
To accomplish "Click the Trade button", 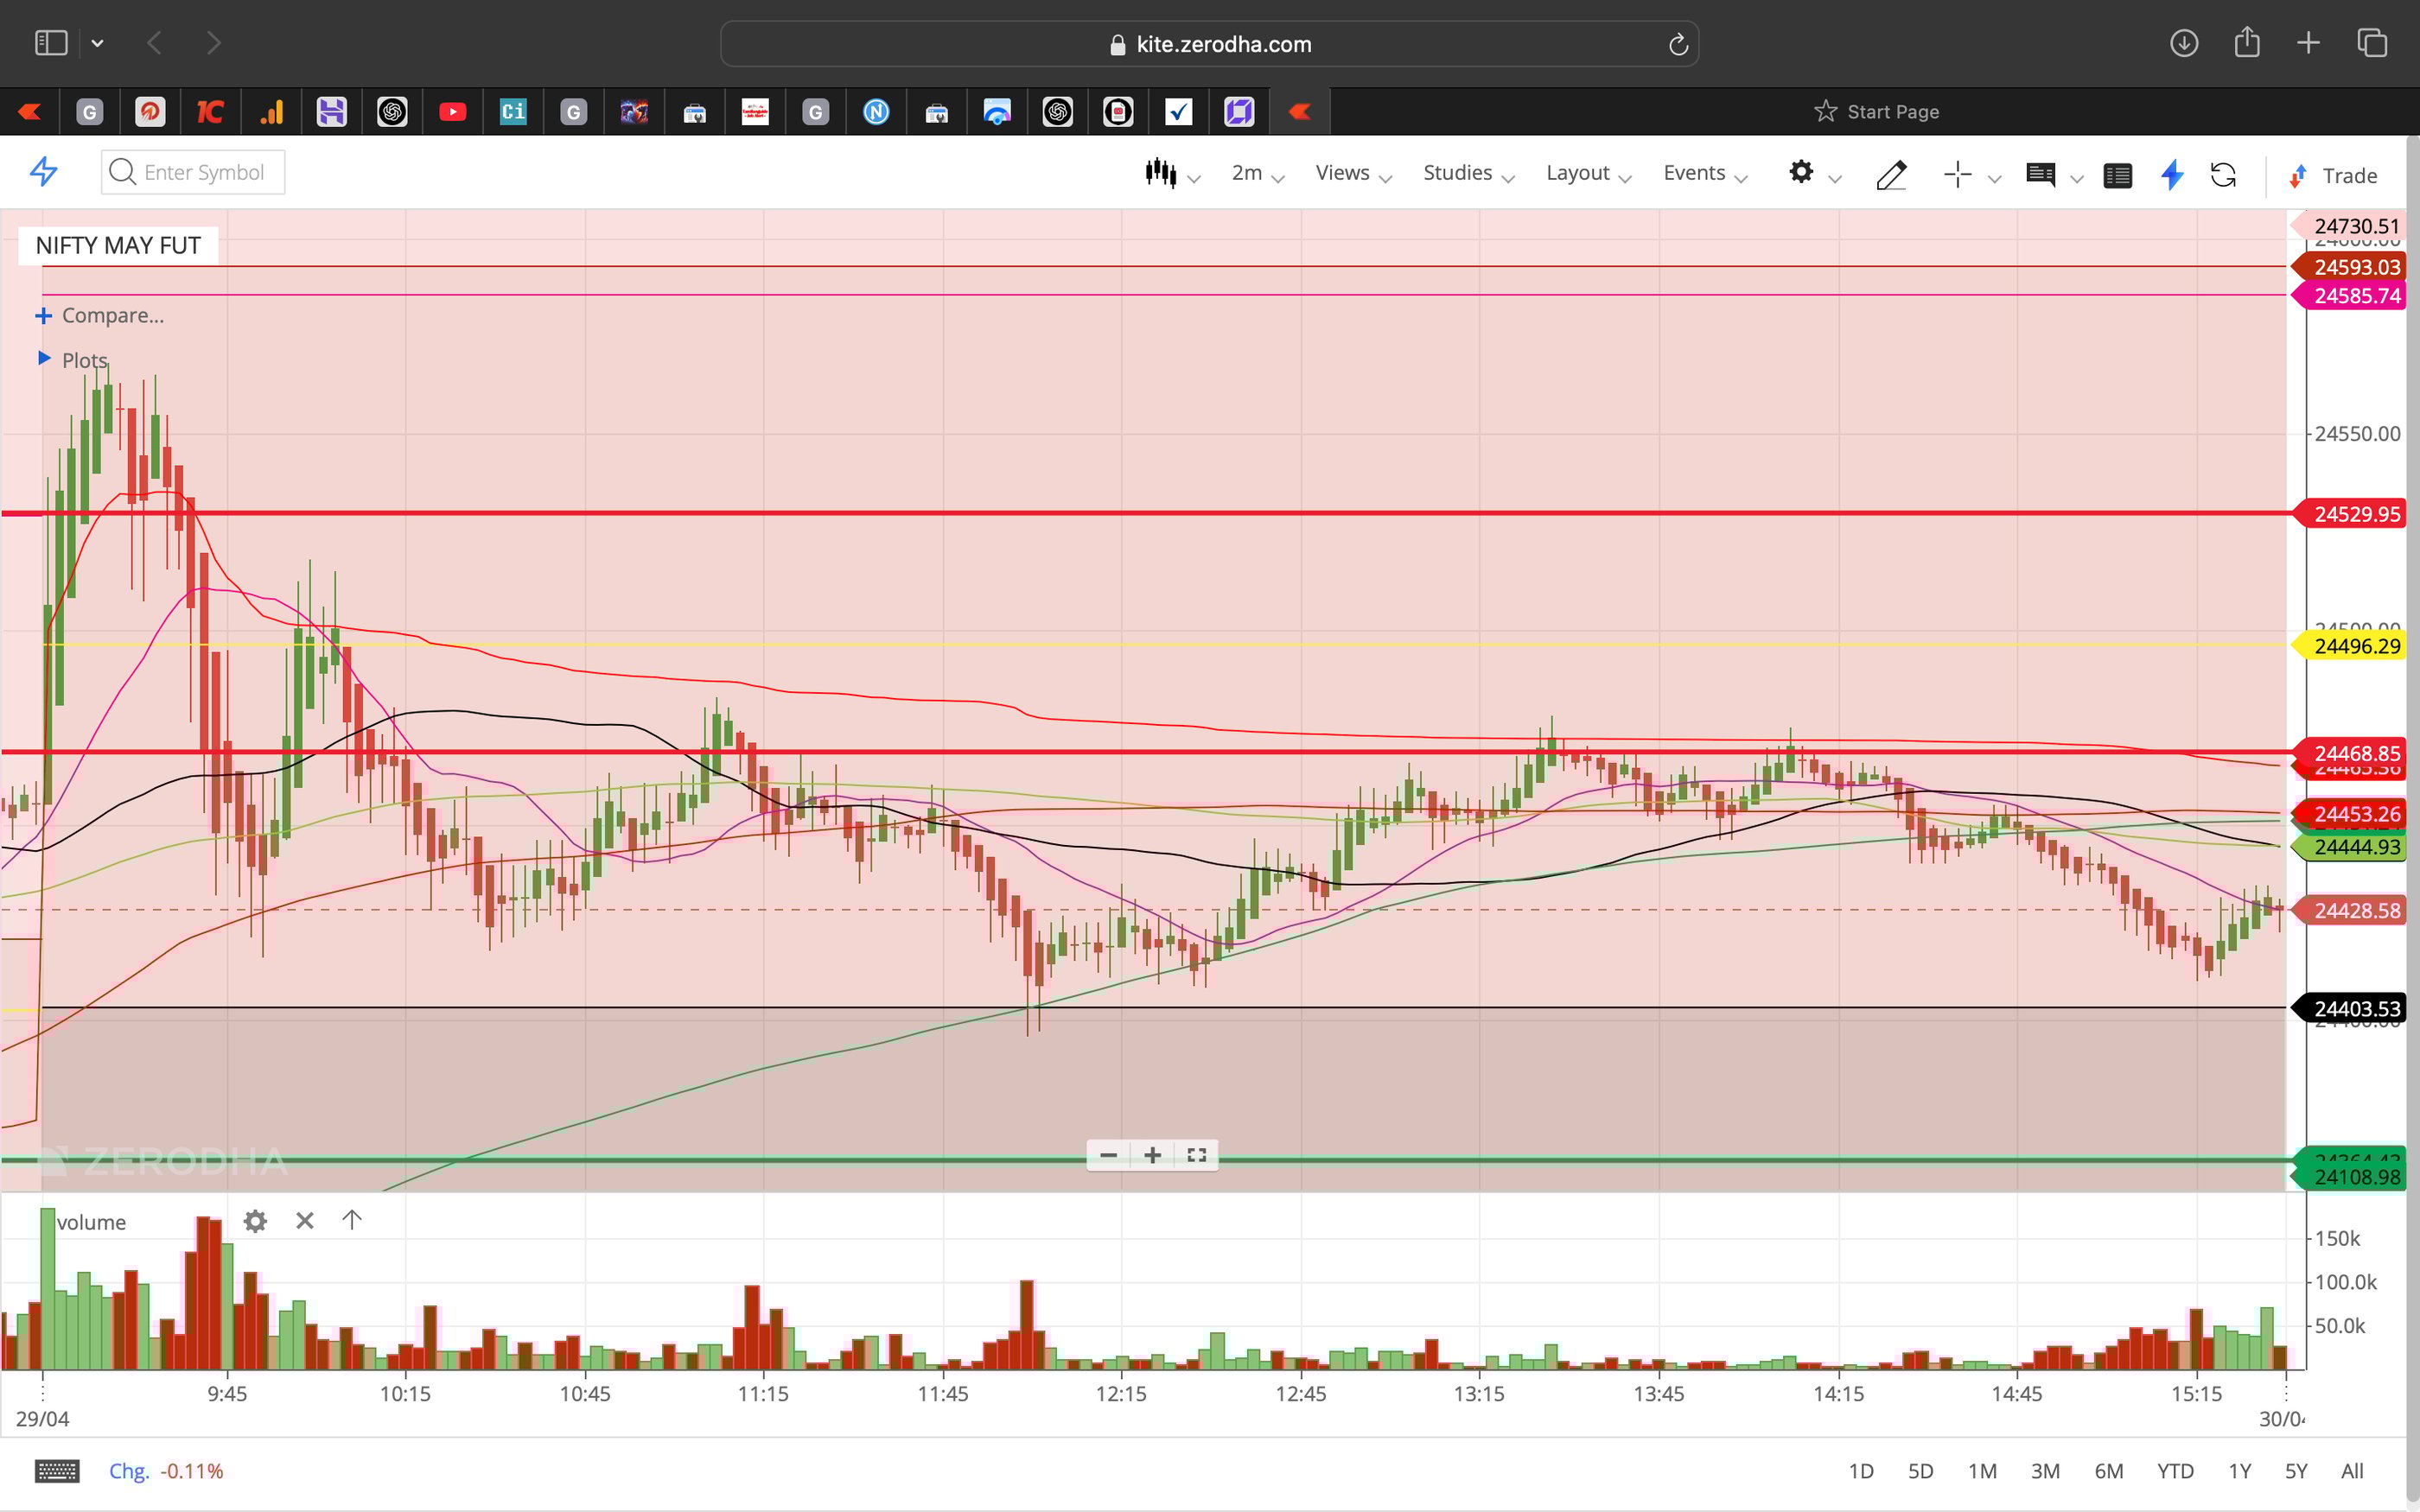I will coord(2348,175).
